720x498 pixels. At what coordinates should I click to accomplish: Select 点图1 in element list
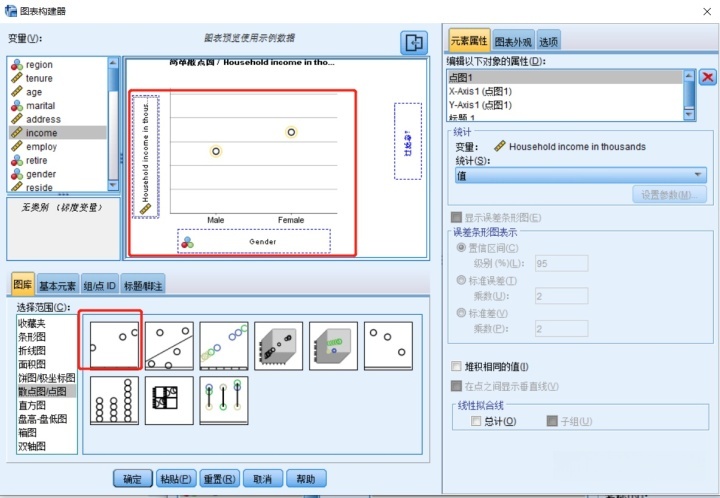click(x=565, y=77)
